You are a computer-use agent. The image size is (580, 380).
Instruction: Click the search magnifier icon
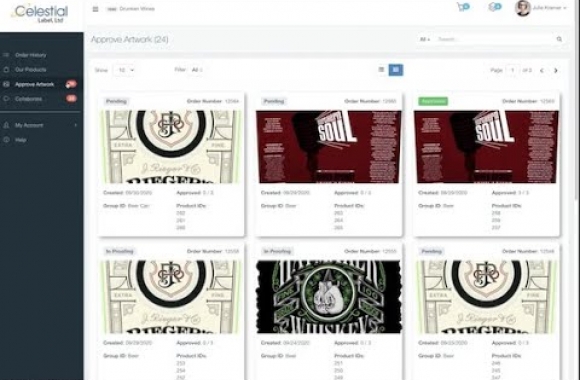tap(559, 39)
